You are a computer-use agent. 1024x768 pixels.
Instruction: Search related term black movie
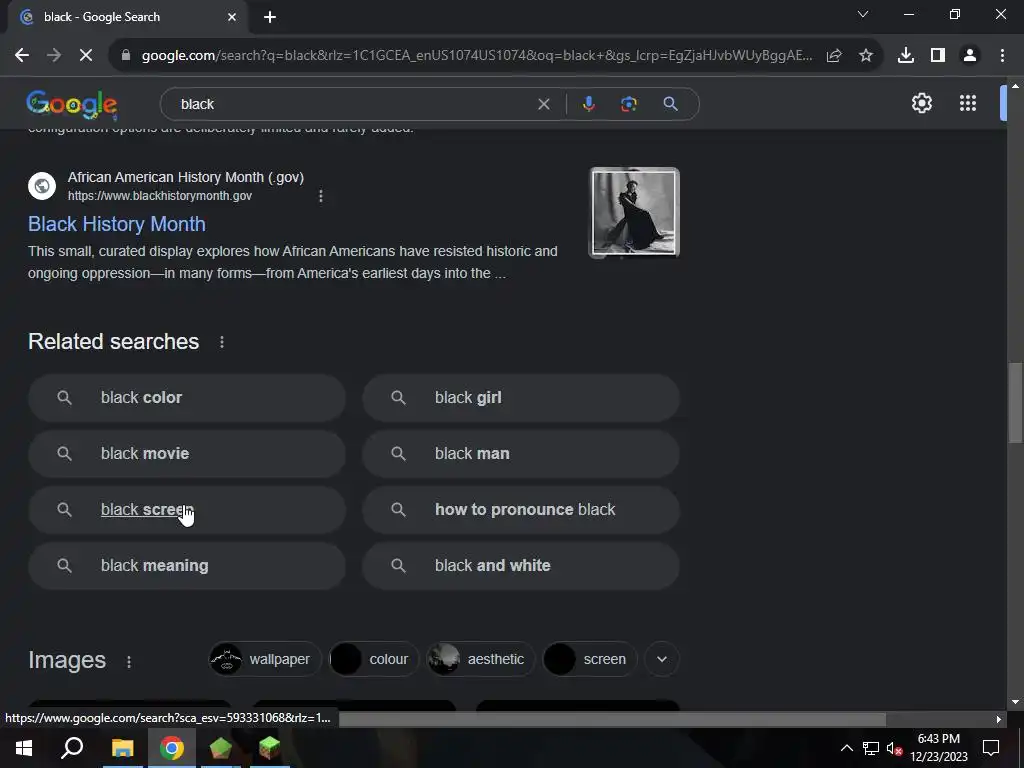pyautogui.click(x=187, y=454)
